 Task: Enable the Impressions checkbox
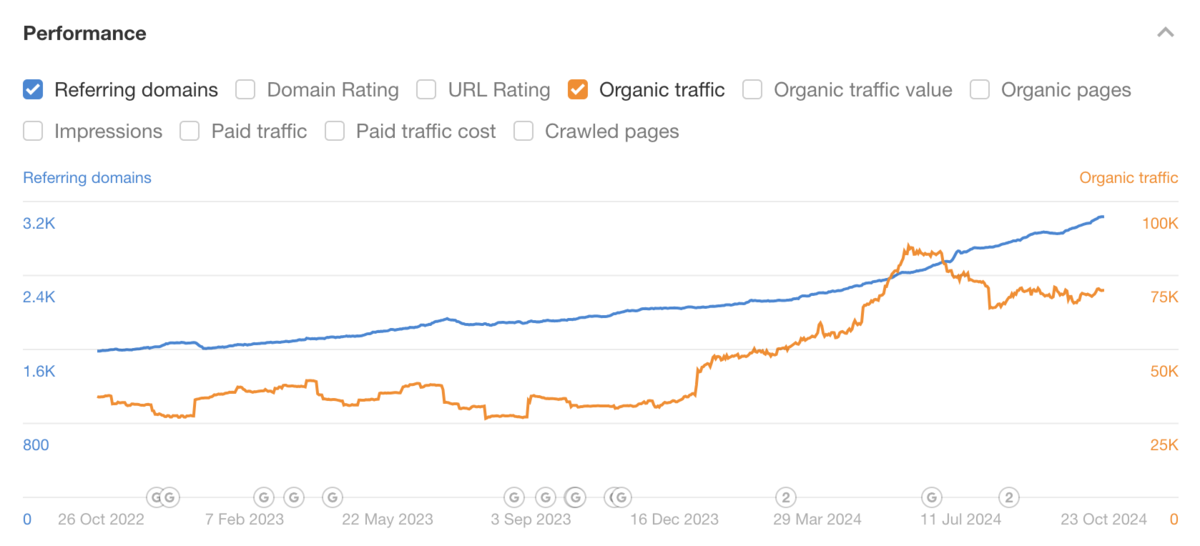(x=33, y=131)
